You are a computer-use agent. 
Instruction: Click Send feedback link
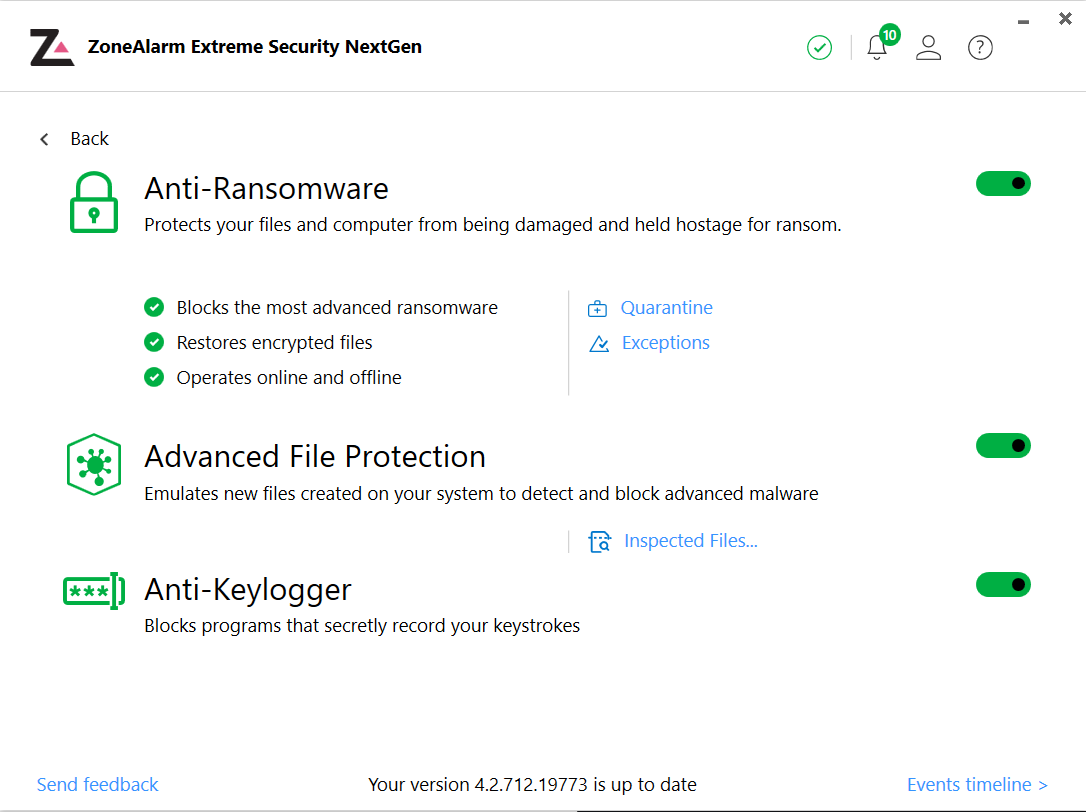pyautogui.click(x=98, y=785)
